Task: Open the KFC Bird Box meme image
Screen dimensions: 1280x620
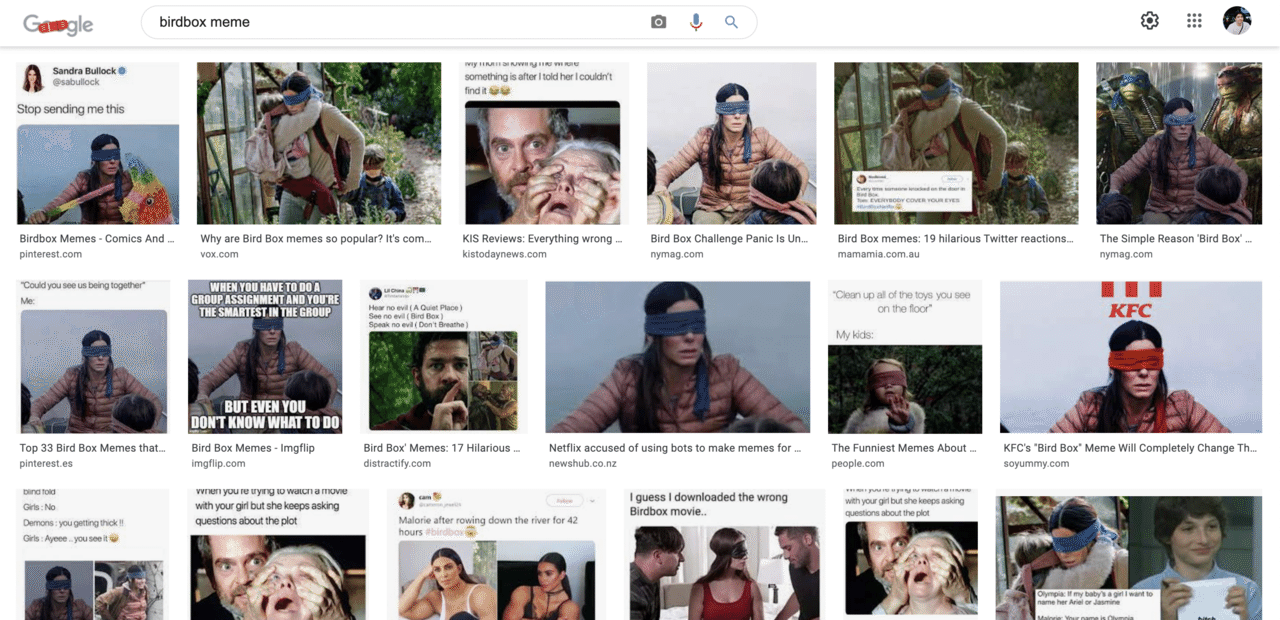Action: coord(1131,356)
